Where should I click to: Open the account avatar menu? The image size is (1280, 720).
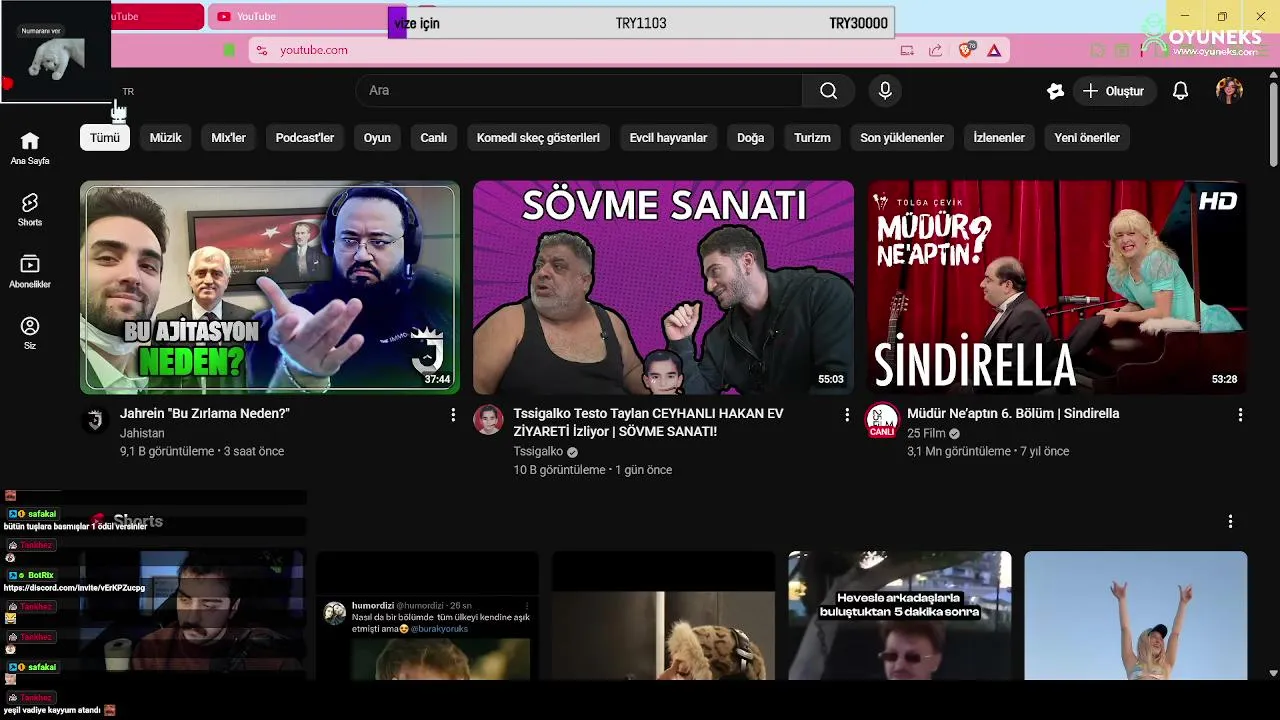click(x=1229, y=91)
